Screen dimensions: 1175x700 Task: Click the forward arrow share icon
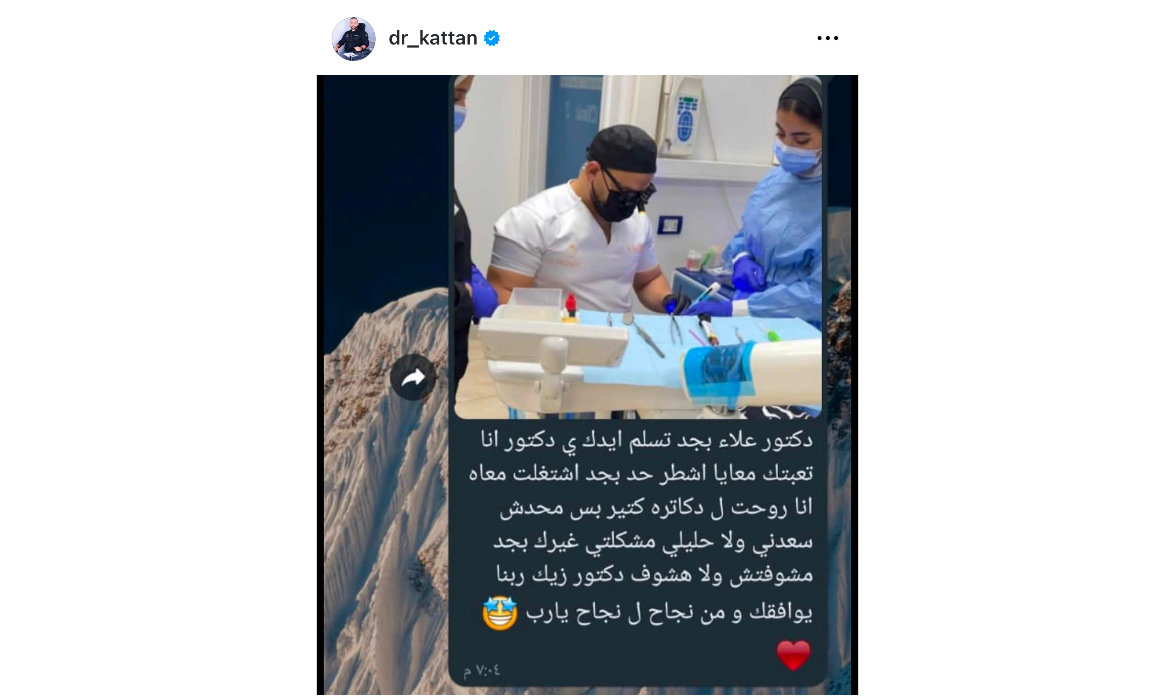(x=413, y=378)
